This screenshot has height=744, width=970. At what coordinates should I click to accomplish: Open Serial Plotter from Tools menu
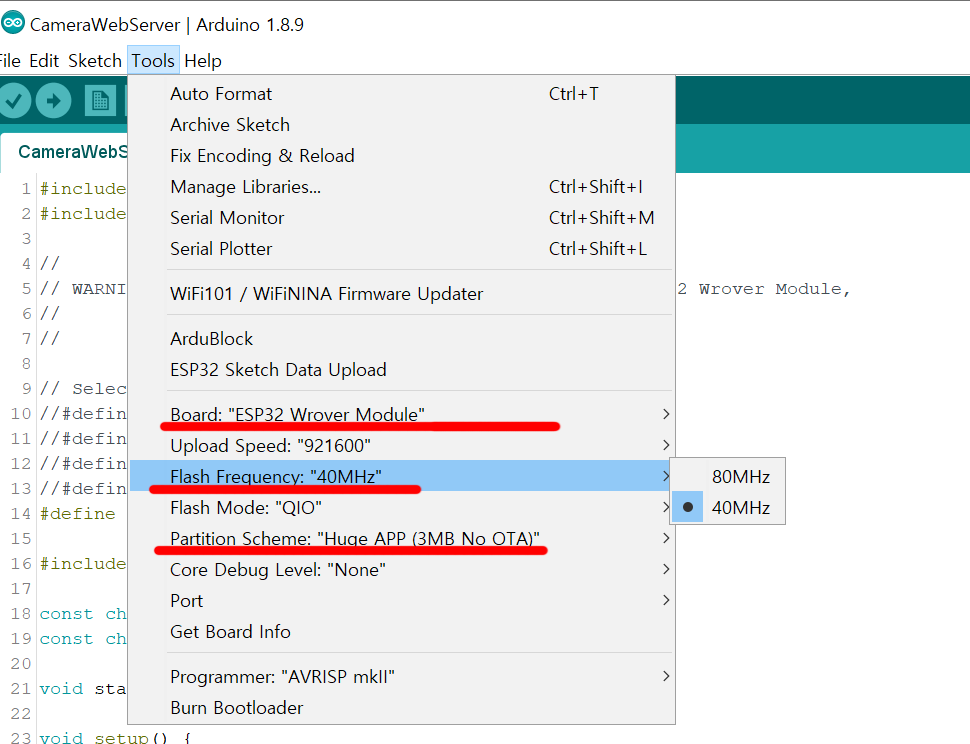[x=401, y=248]
